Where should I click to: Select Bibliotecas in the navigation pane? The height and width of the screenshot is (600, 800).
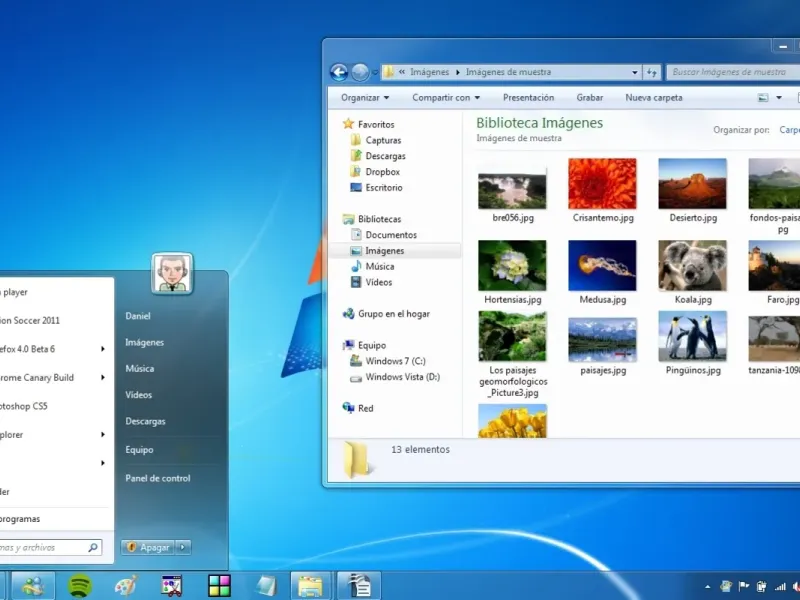pos(379,219)
